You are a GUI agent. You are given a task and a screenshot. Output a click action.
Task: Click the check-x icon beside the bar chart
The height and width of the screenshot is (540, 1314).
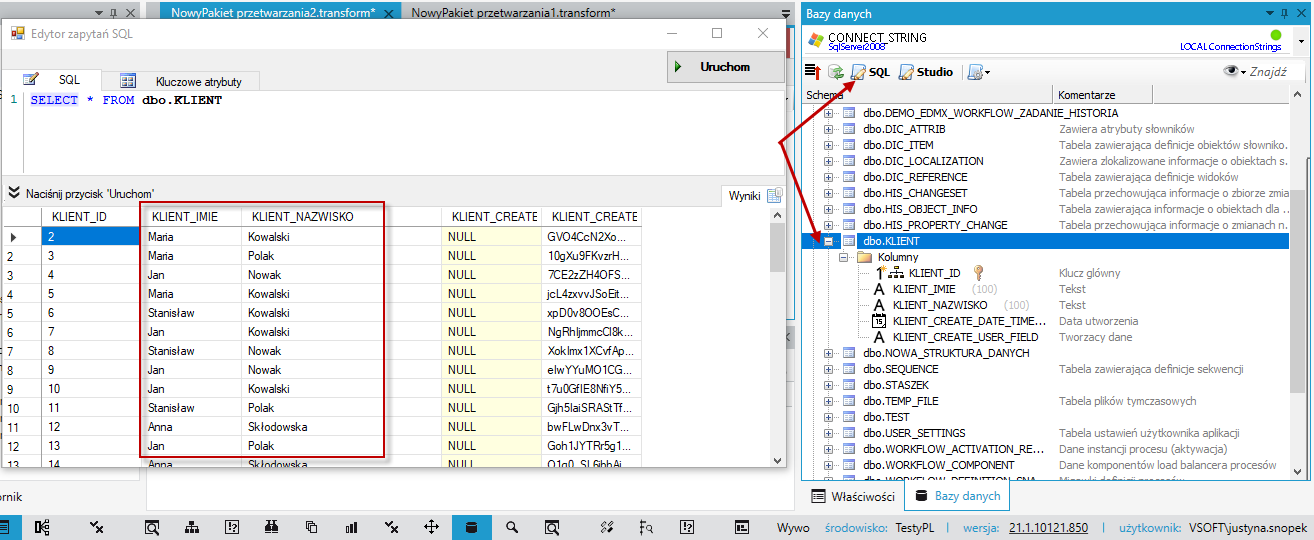click(392, 527)
